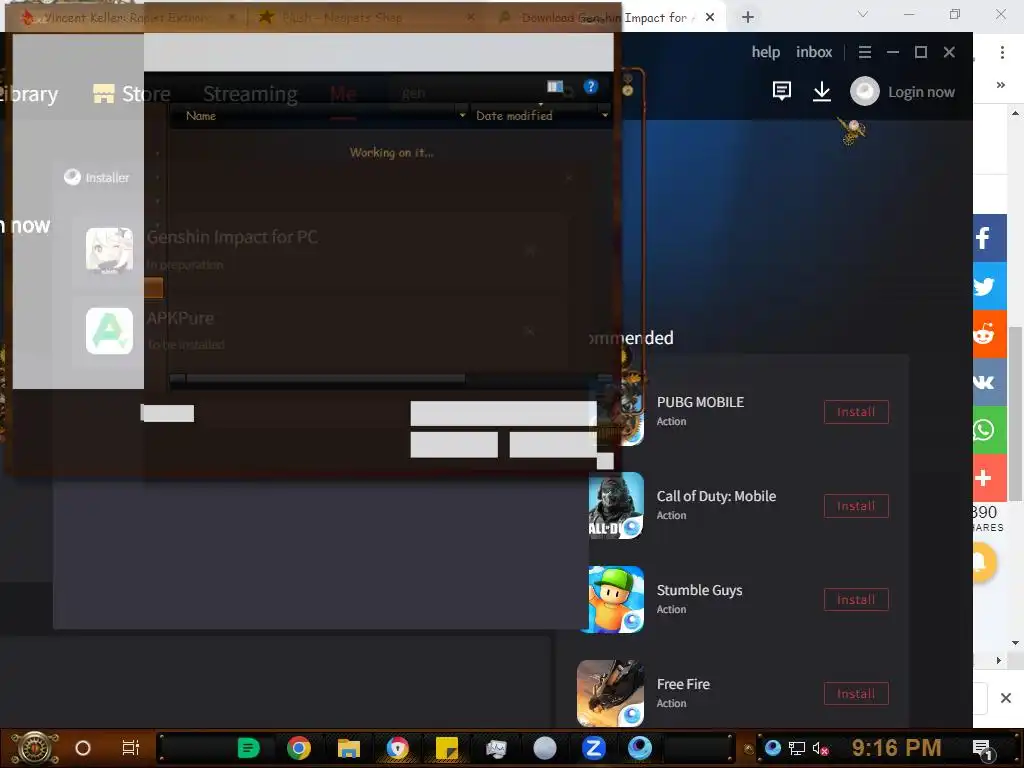Open the inbox link
Image resolution: width=1024 pixels, height=768 pixels.
coord(814,52)
